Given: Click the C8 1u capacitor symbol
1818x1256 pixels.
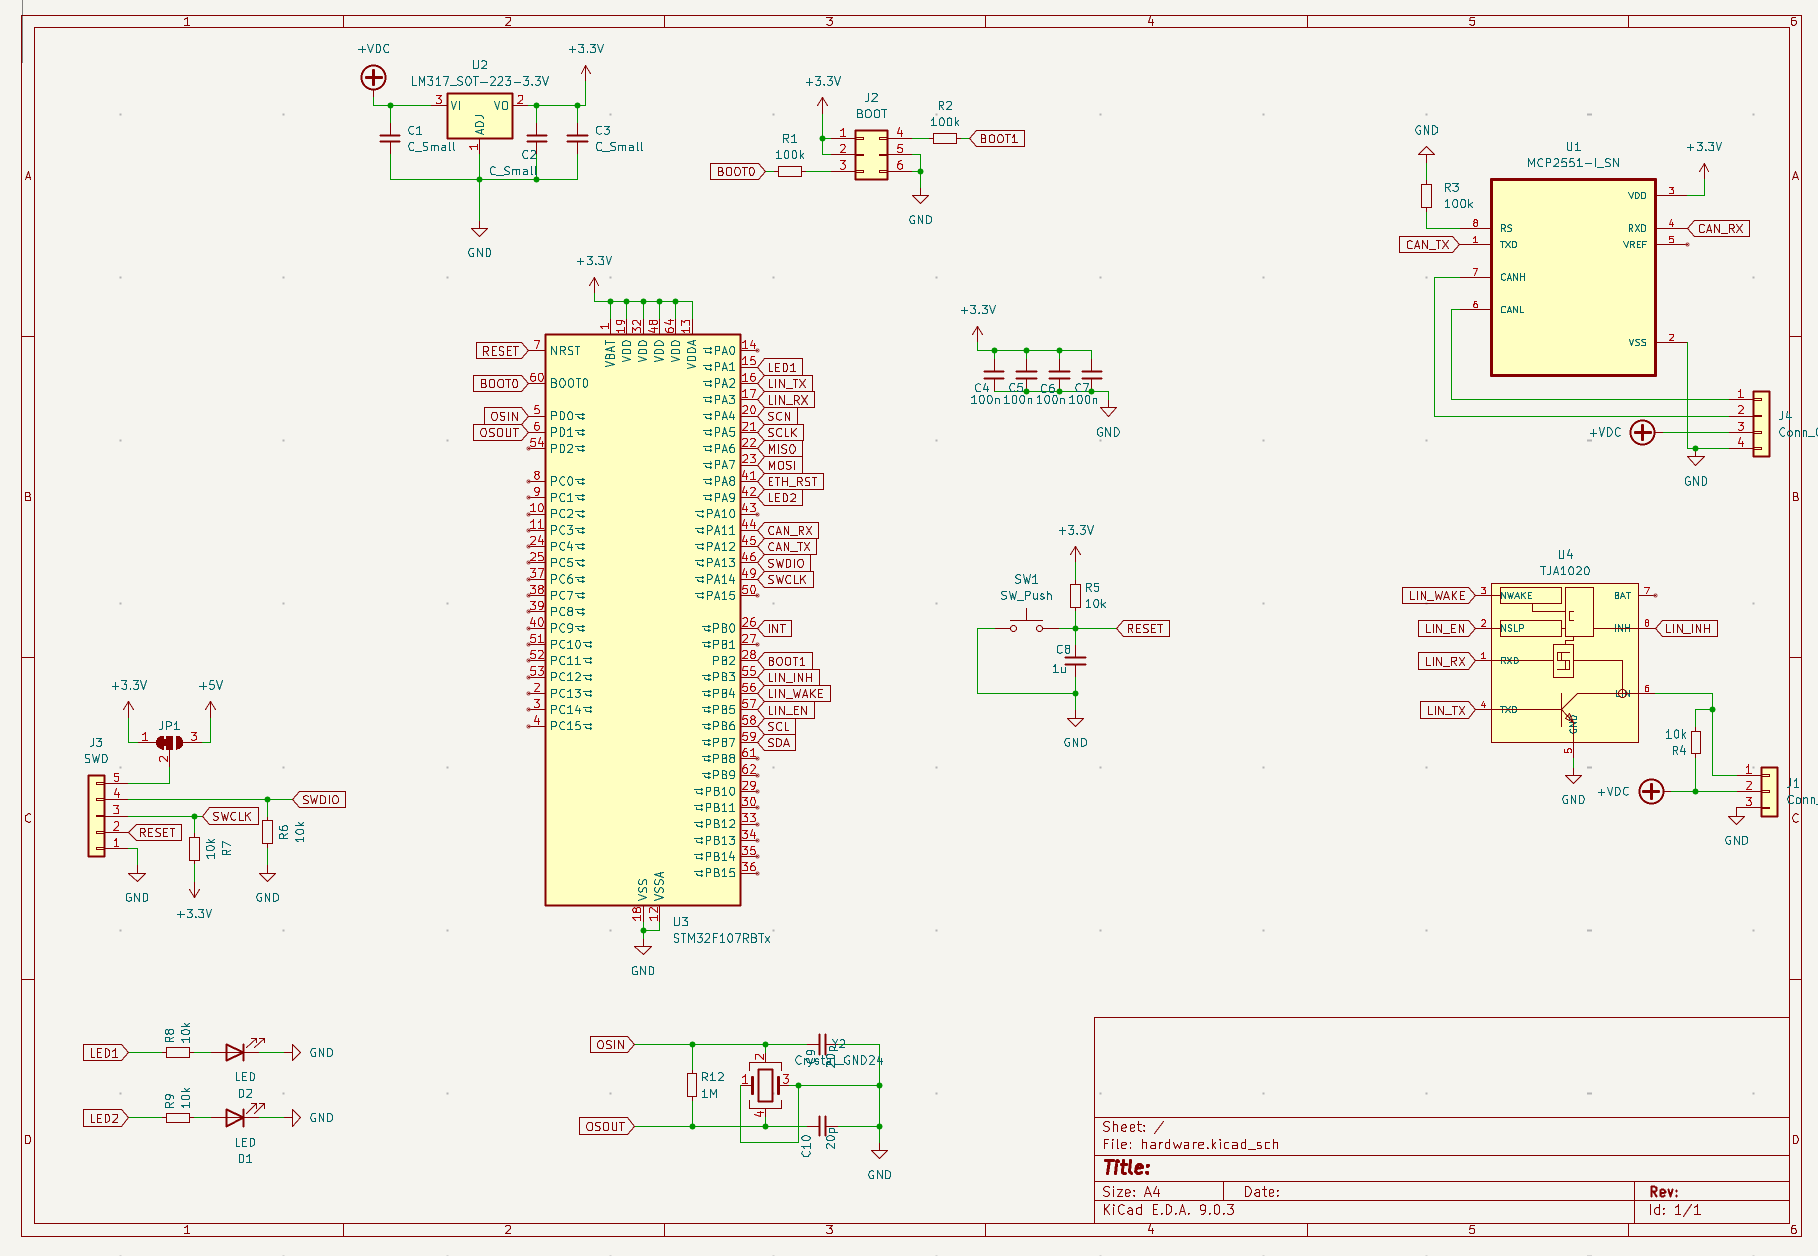Looking at the screenshot, I should click(x=1075, y=661).
